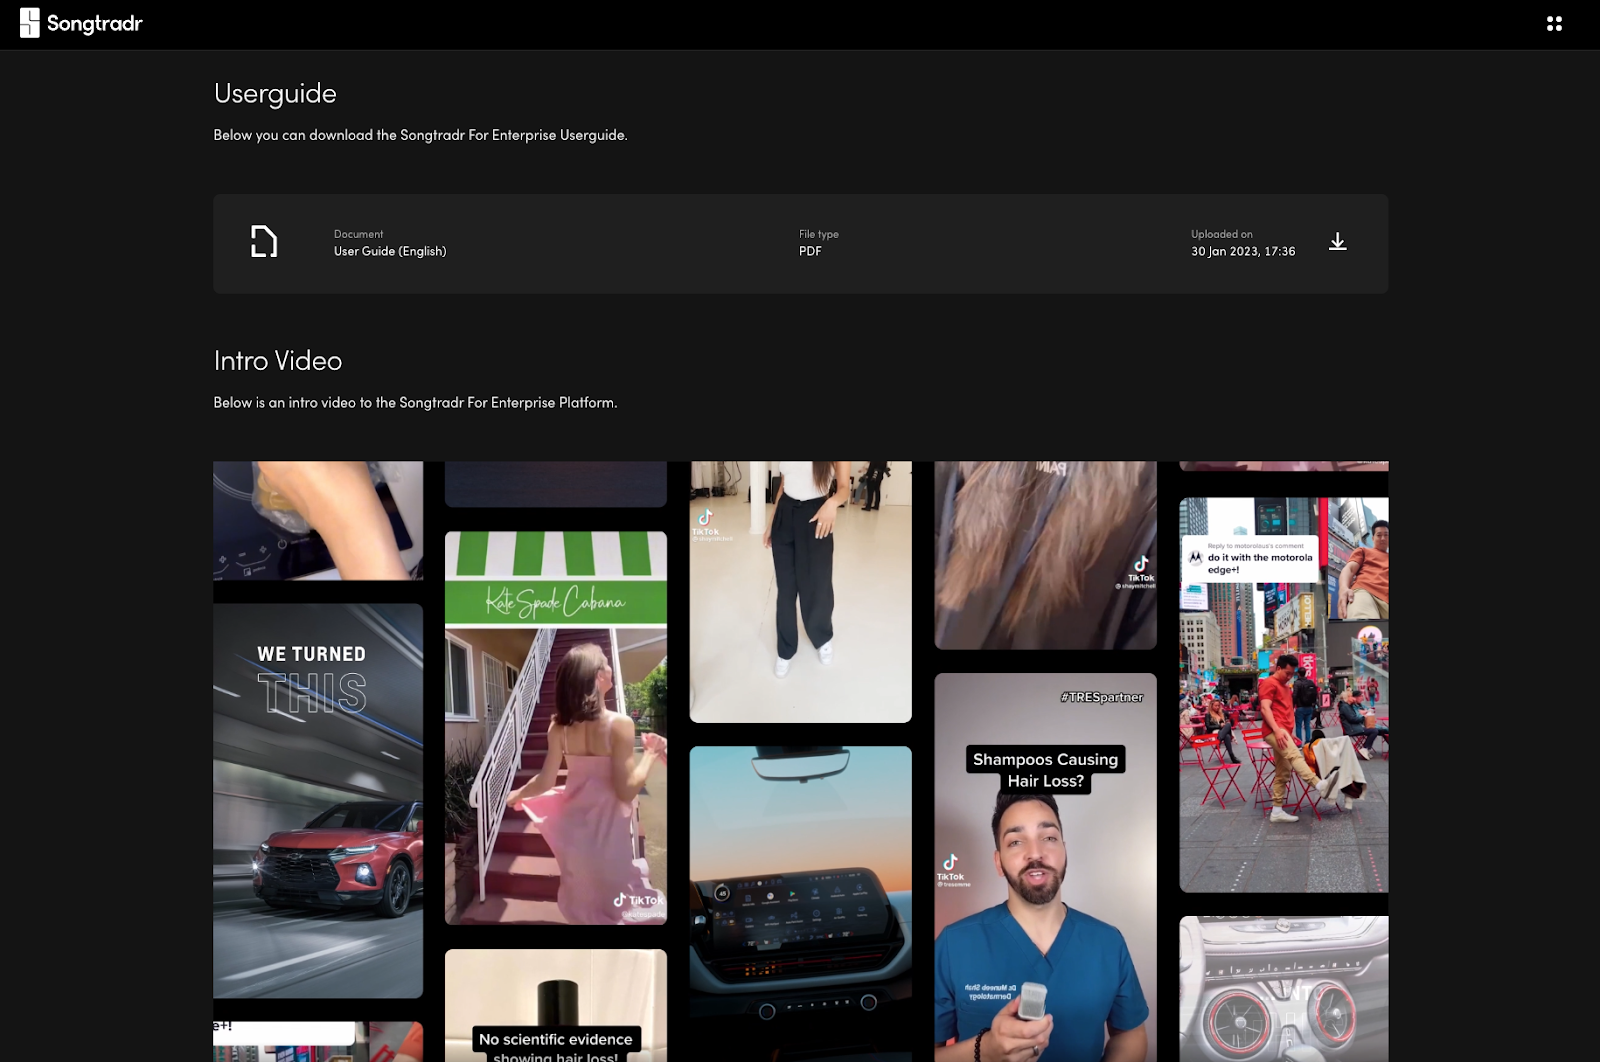Click the document file icon

pyautogui.click(x=264, y=242)
